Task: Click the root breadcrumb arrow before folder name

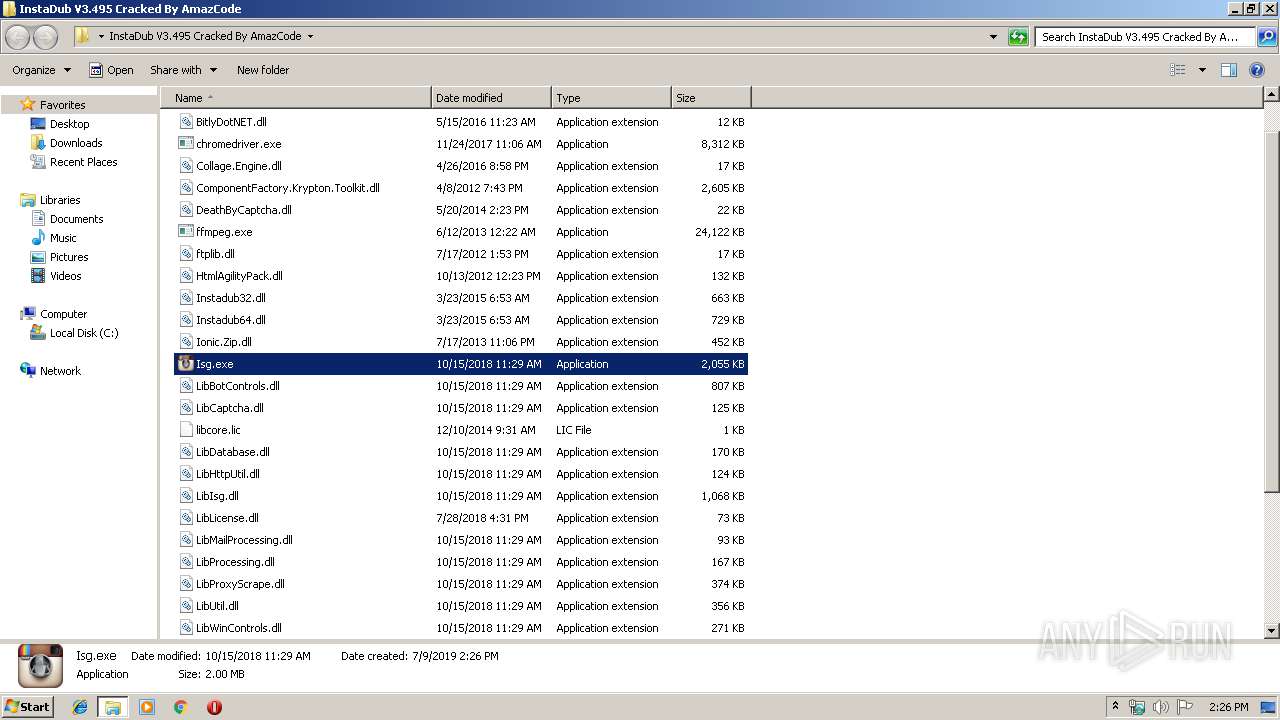Action: pos(101,37)
